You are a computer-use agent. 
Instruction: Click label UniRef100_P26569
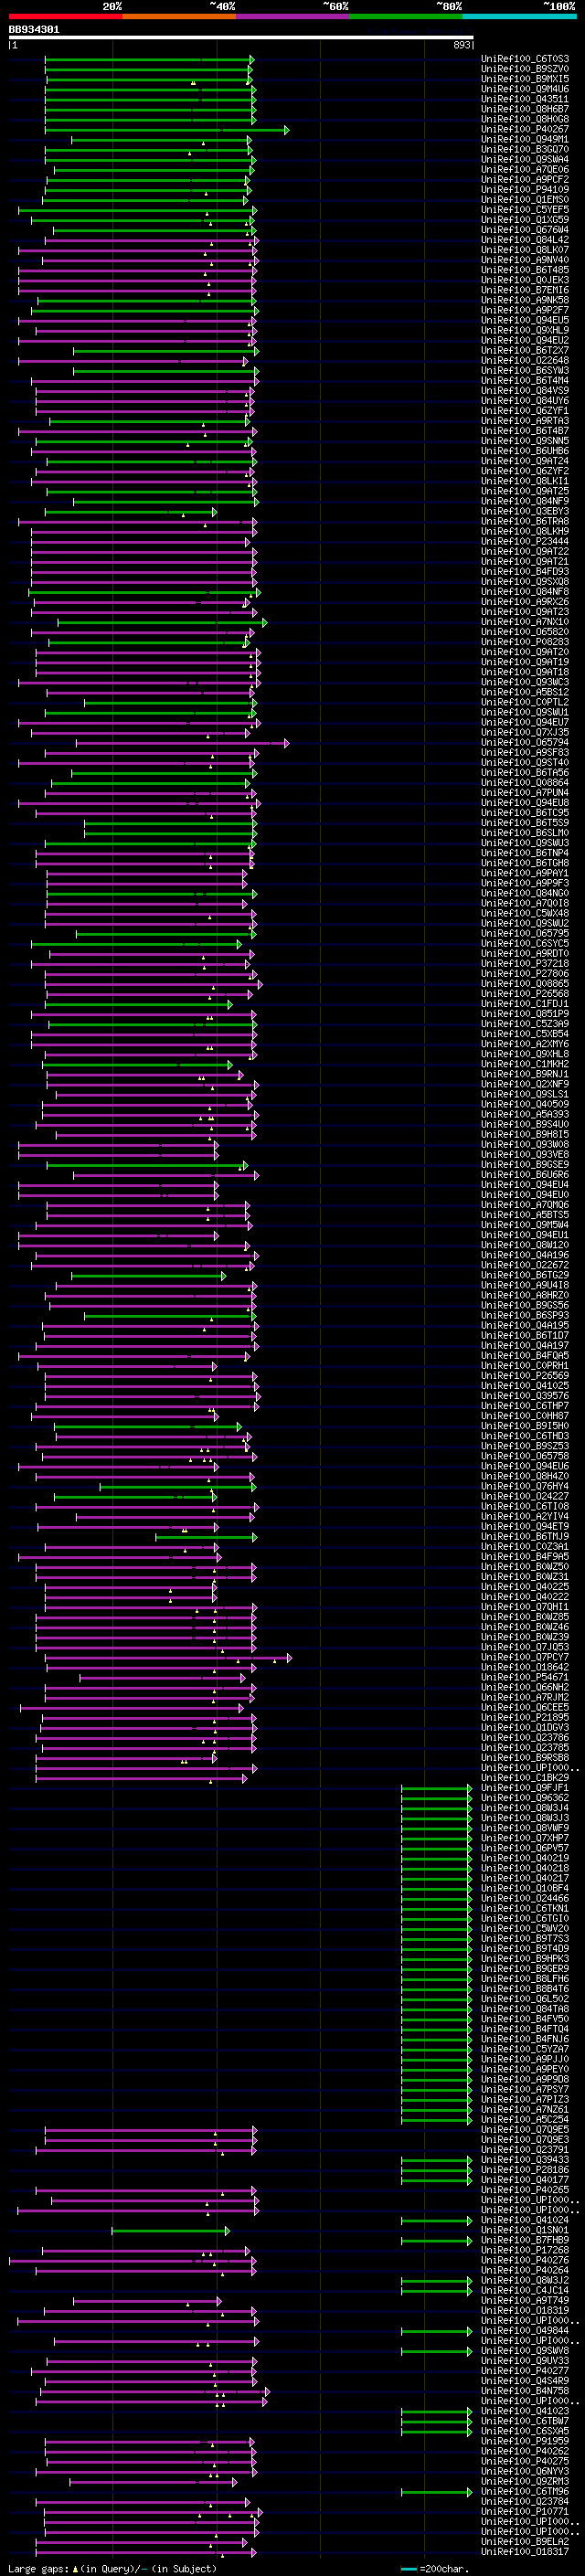(525, 1376)
